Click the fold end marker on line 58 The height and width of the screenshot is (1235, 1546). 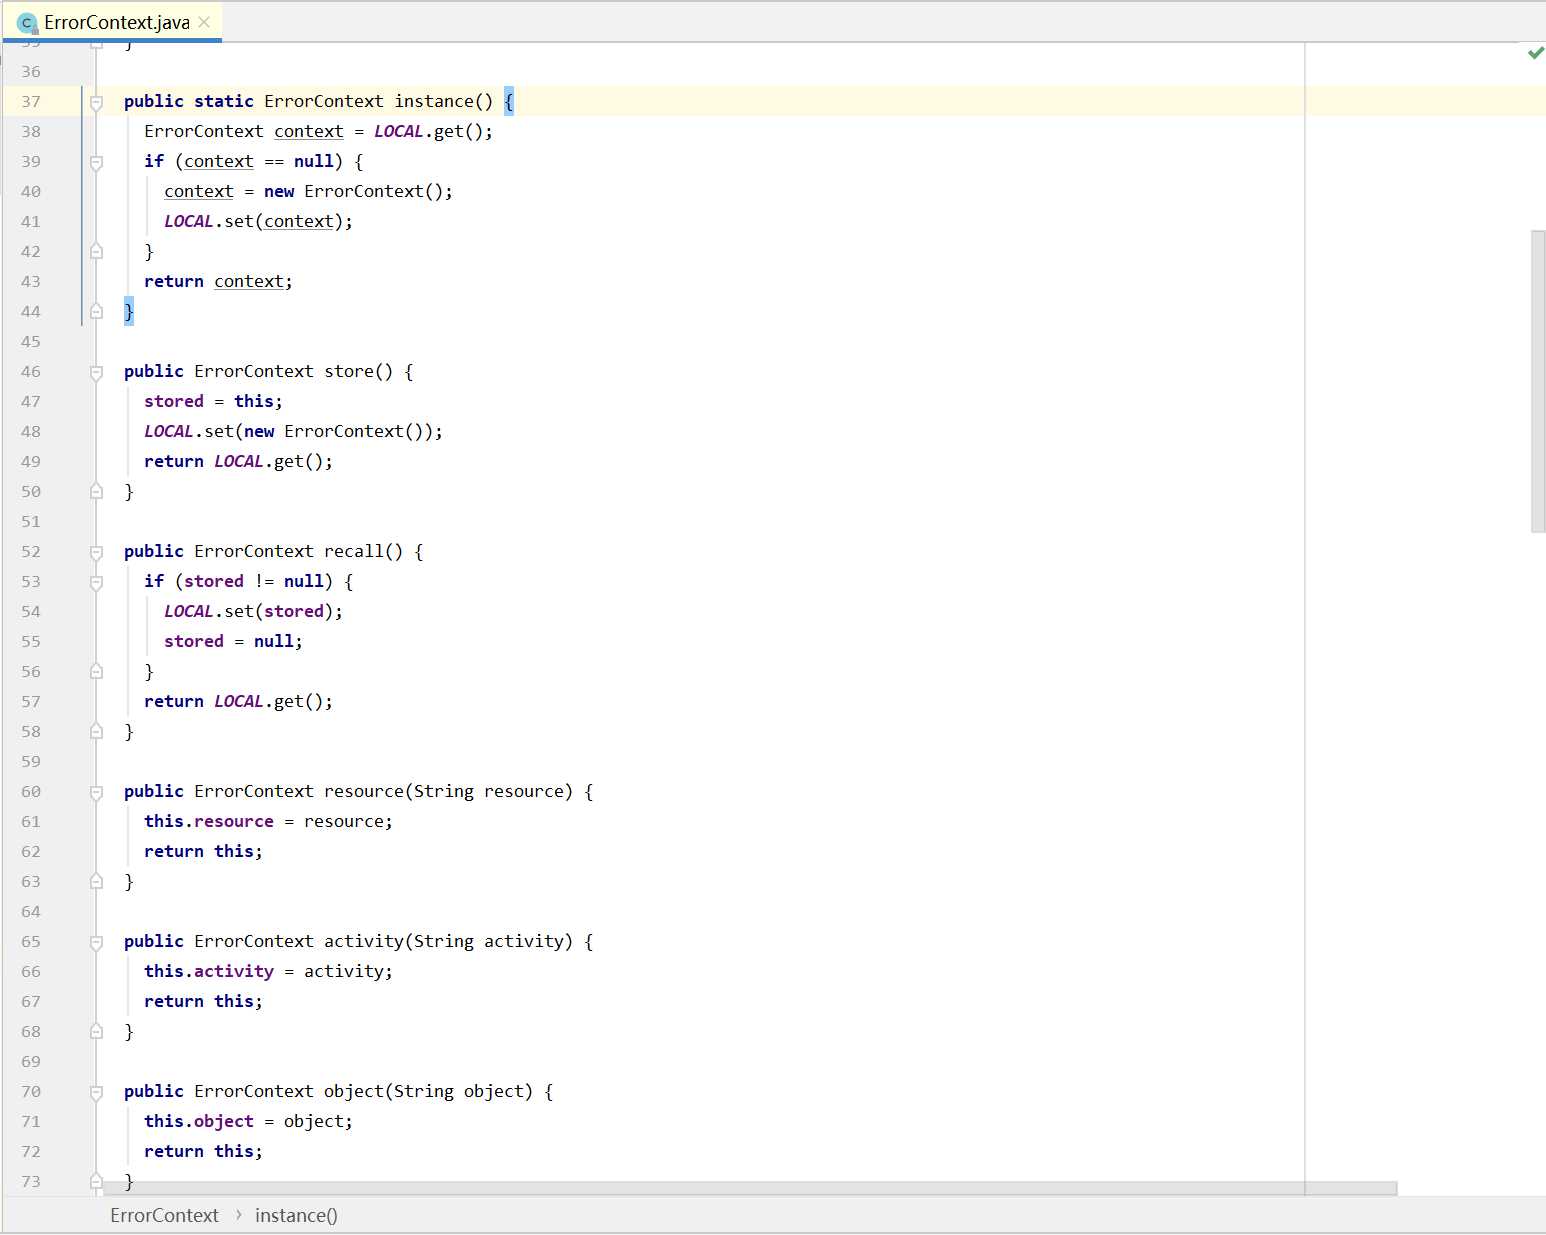click(97, 731)
